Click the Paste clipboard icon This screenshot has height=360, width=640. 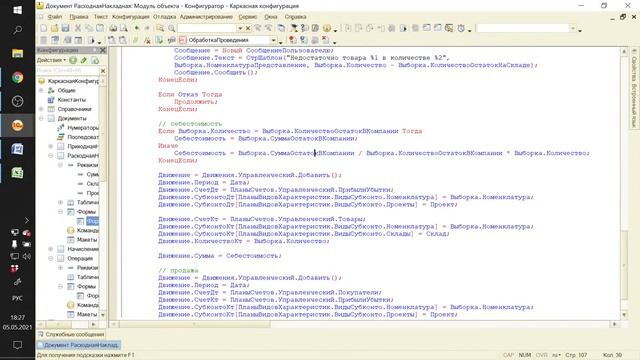[100, 28]
